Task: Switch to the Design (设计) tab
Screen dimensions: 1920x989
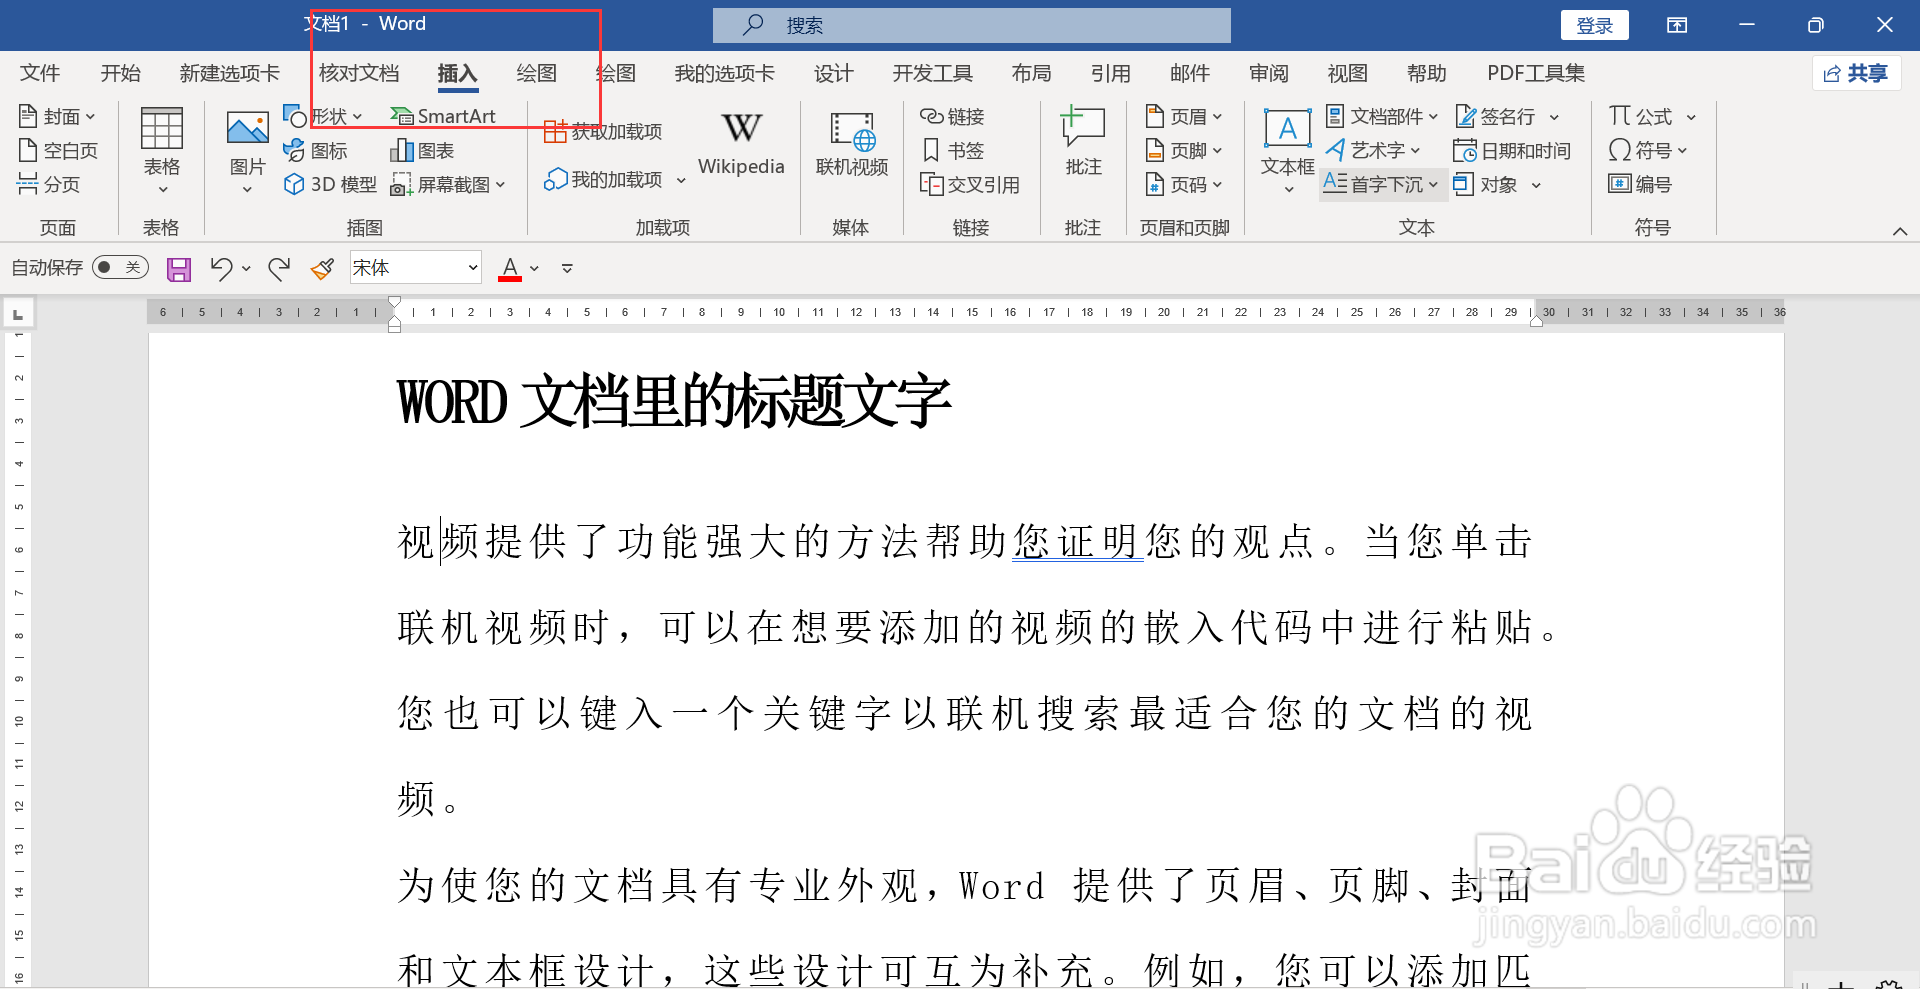Action: (x=834, y=73)
